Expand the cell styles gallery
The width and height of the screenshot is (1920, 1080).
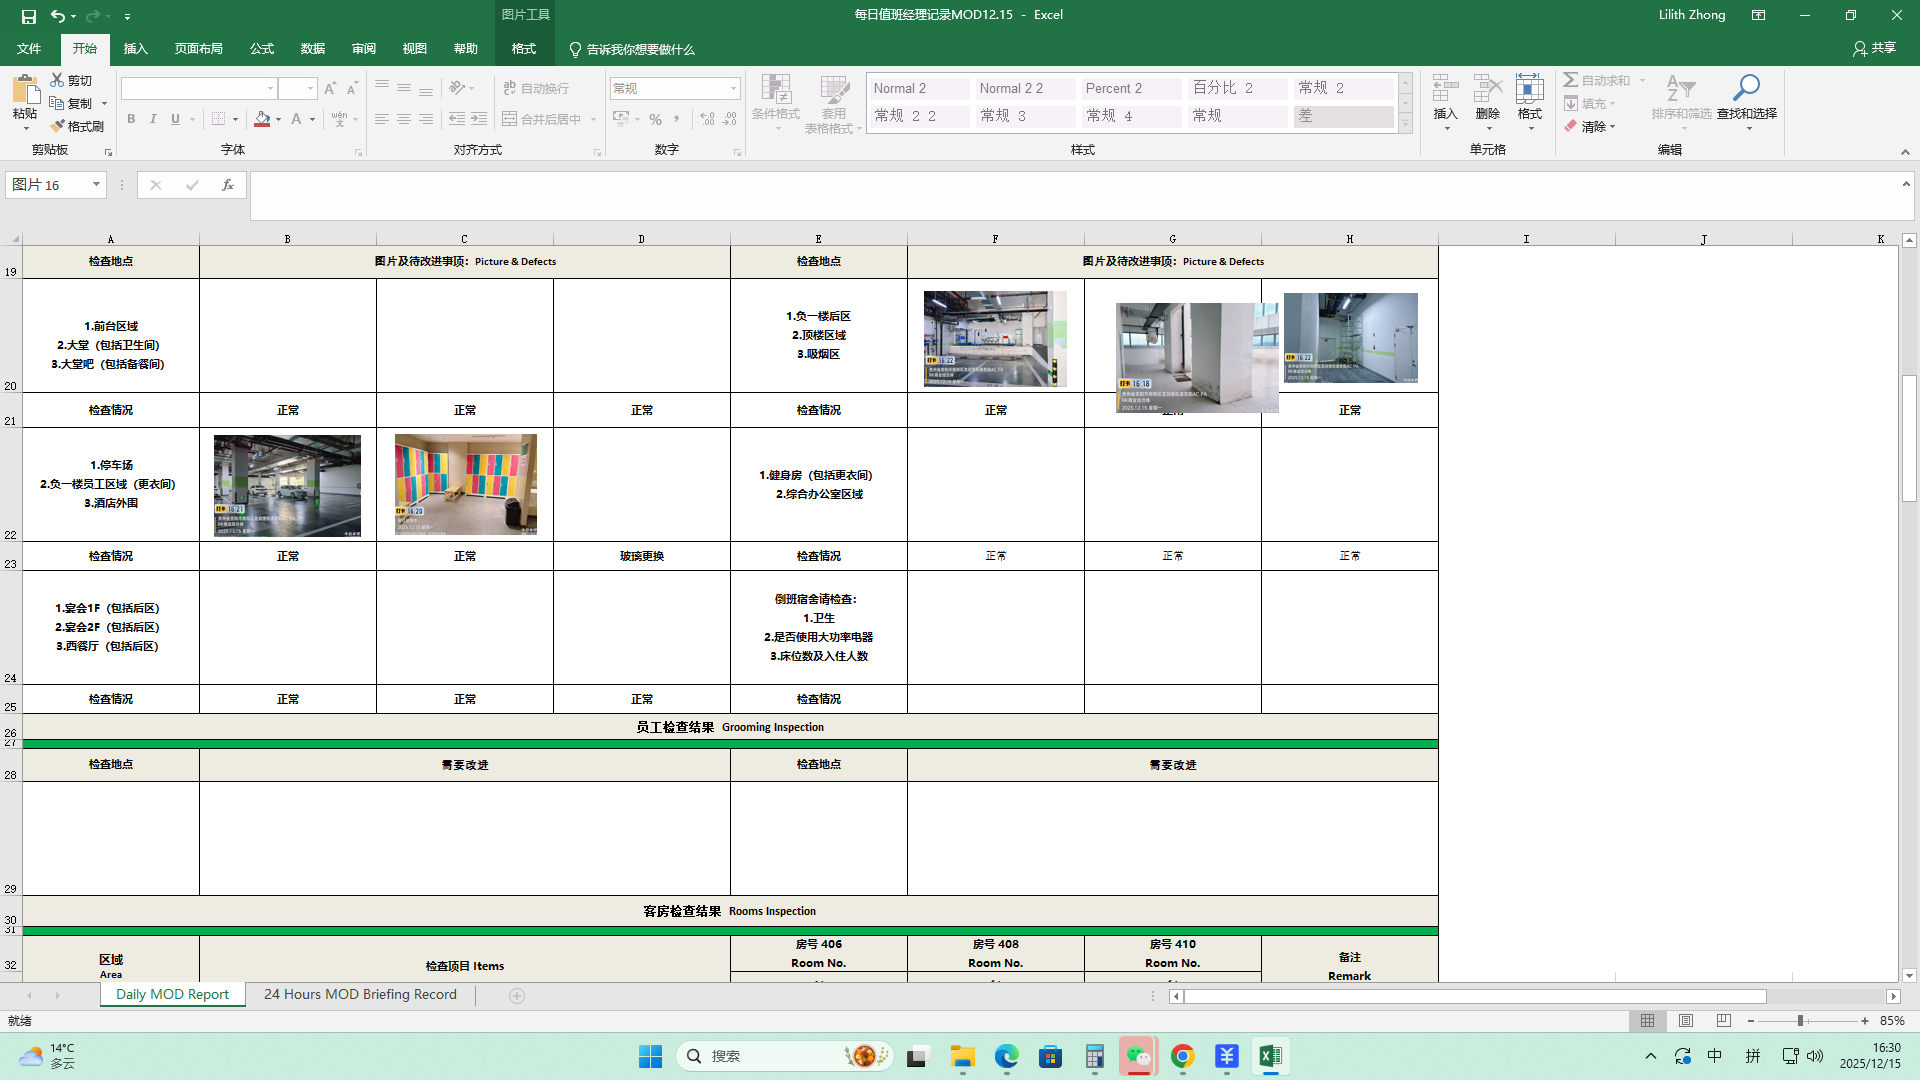(x=1405, y=124)
